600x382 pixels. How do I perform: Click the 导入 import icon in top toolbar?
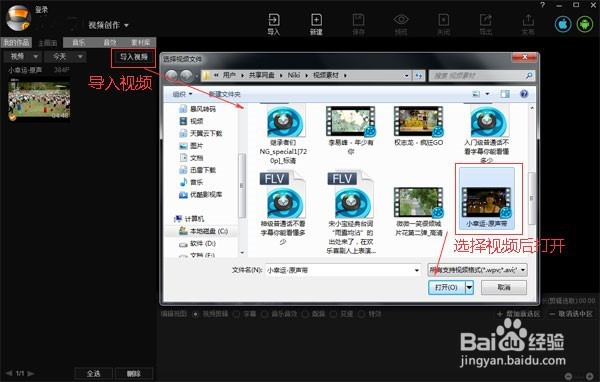pos(274,24)
